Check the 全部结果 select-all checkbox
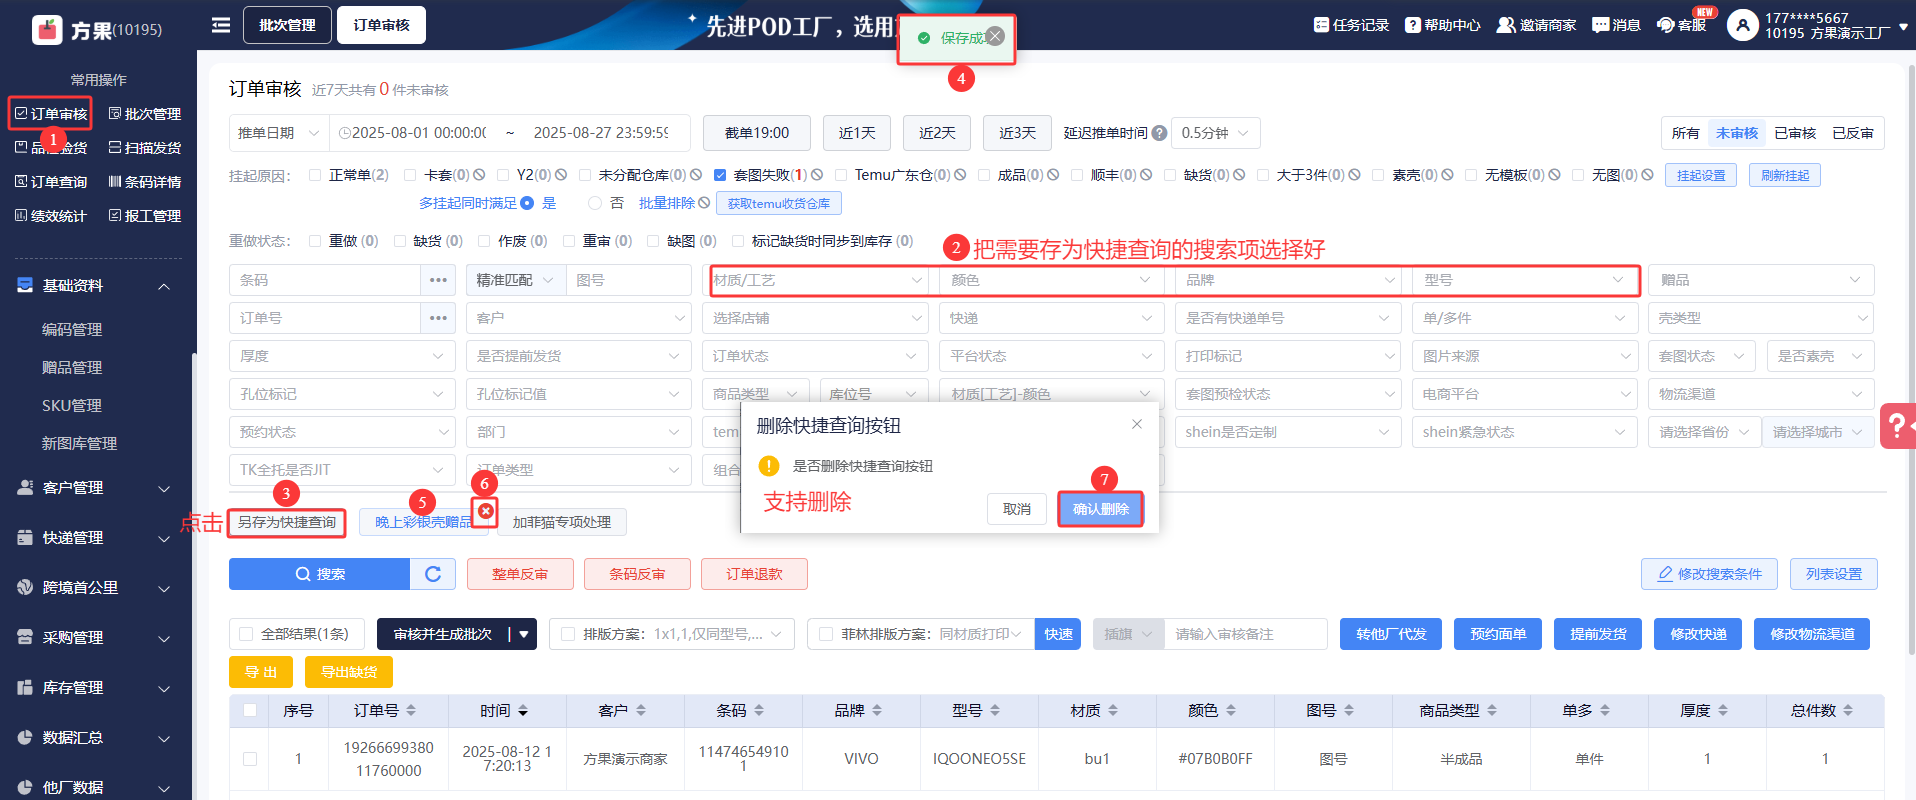This screenshot has height=800, width=1916. pos(246,634)
